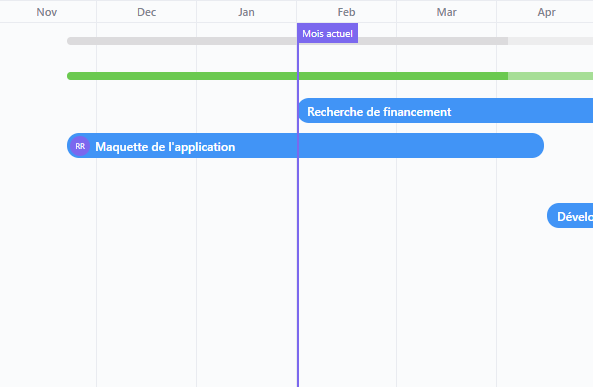Select the Dec month header
This screenshot has height=387, width=593.
[x=146, y=12]
